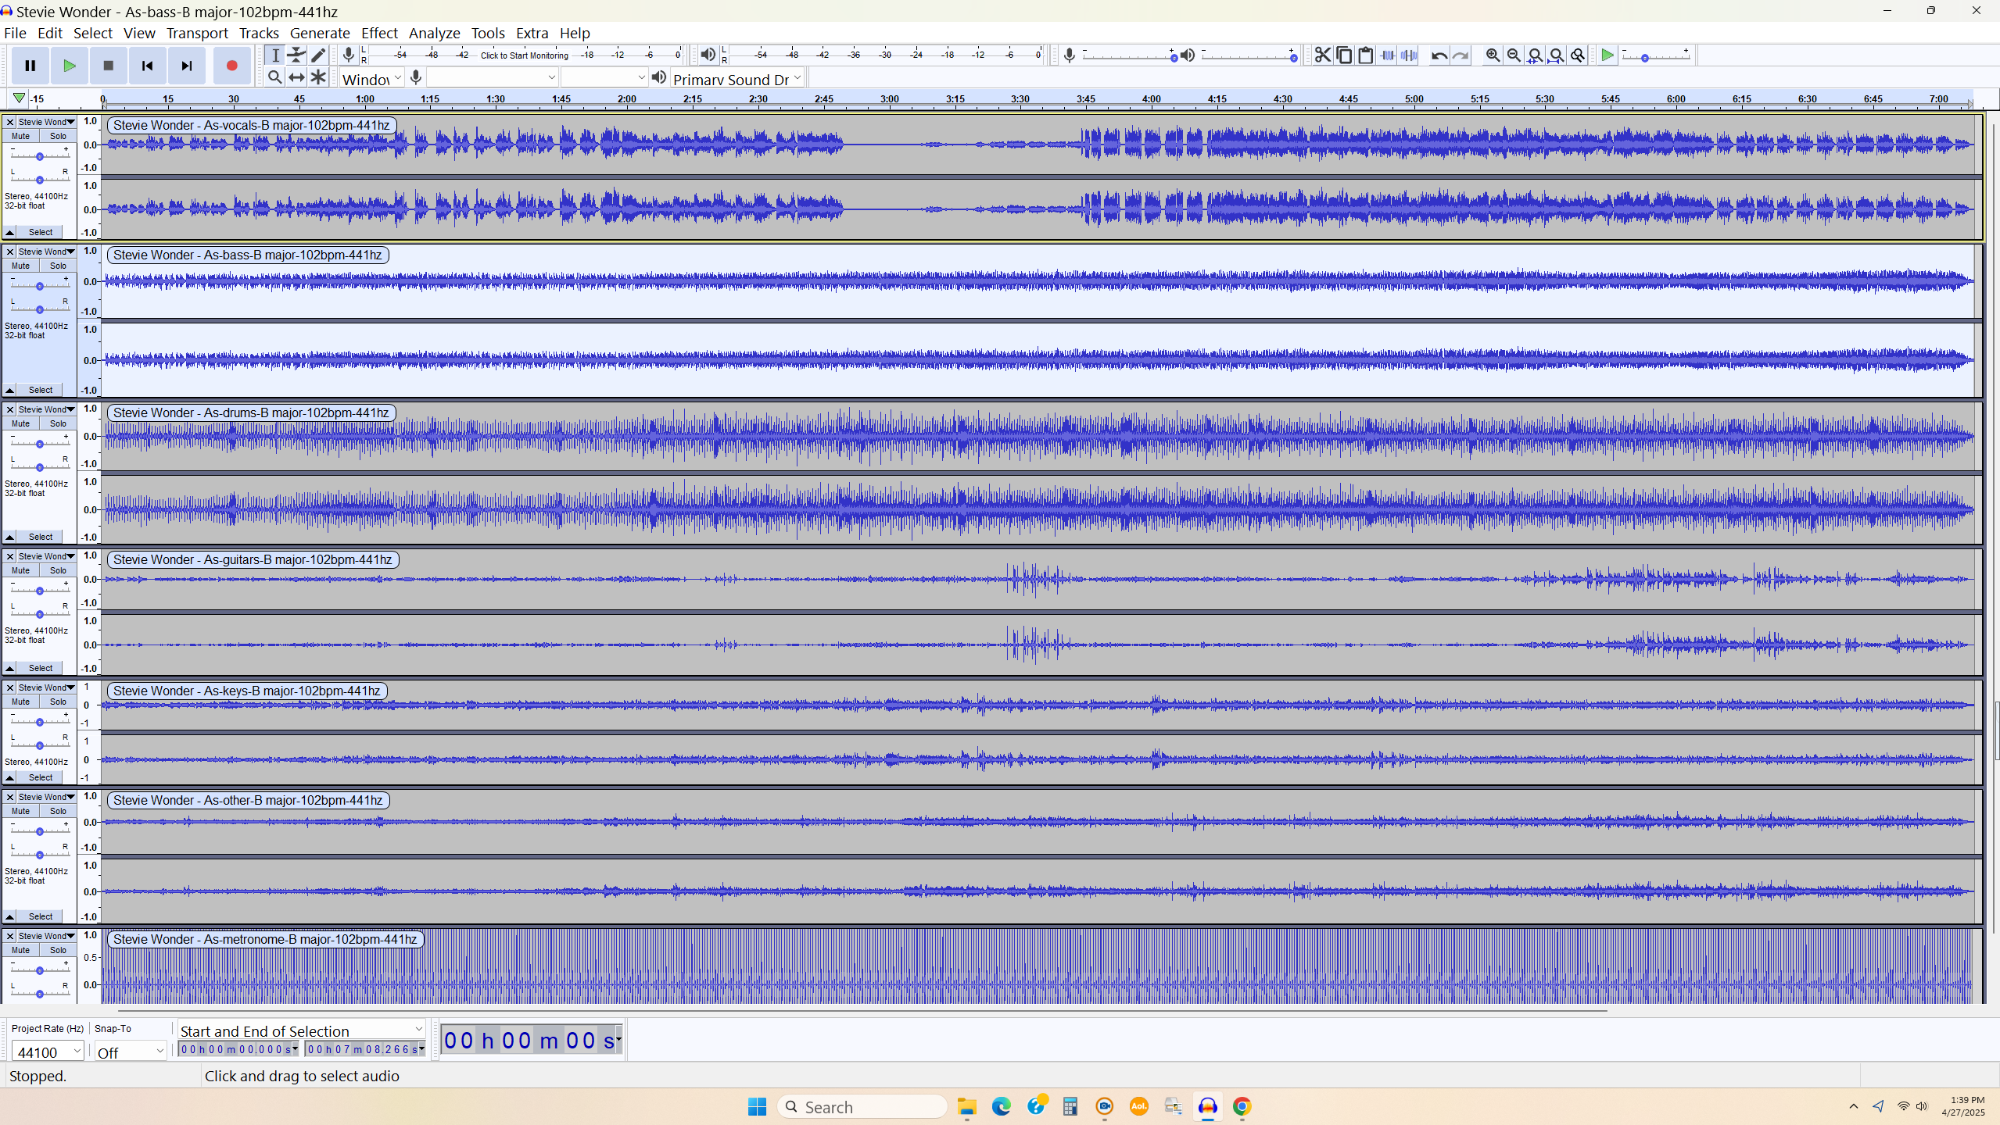Click the recording meter microphone icon
This screenshot has height=1125, width=2000.
348,55
